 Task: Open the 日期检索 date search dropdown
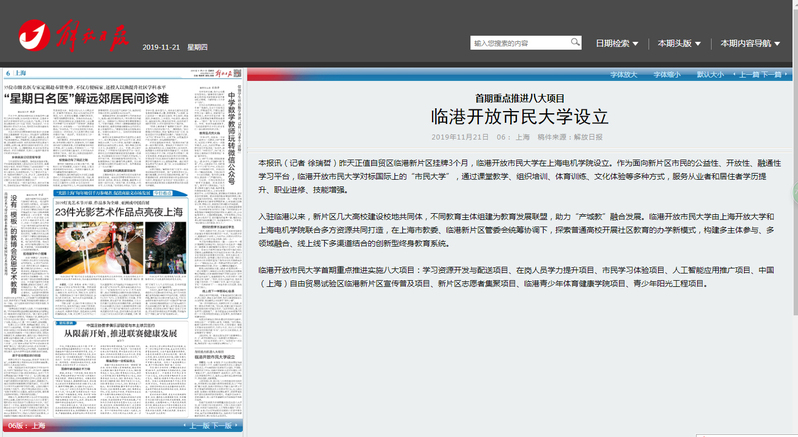click(x=617, y=44)
